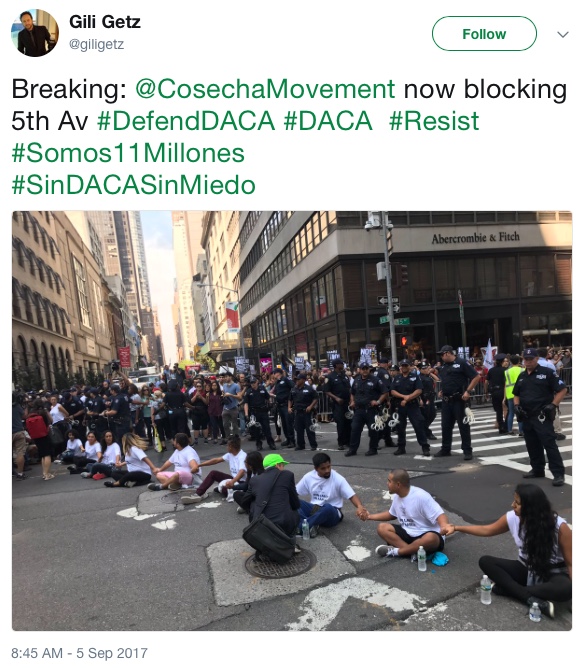
Task: Click the Abercrombie & Fitch sign in photo
Action: pyautogui.click(x=476, y=237)
